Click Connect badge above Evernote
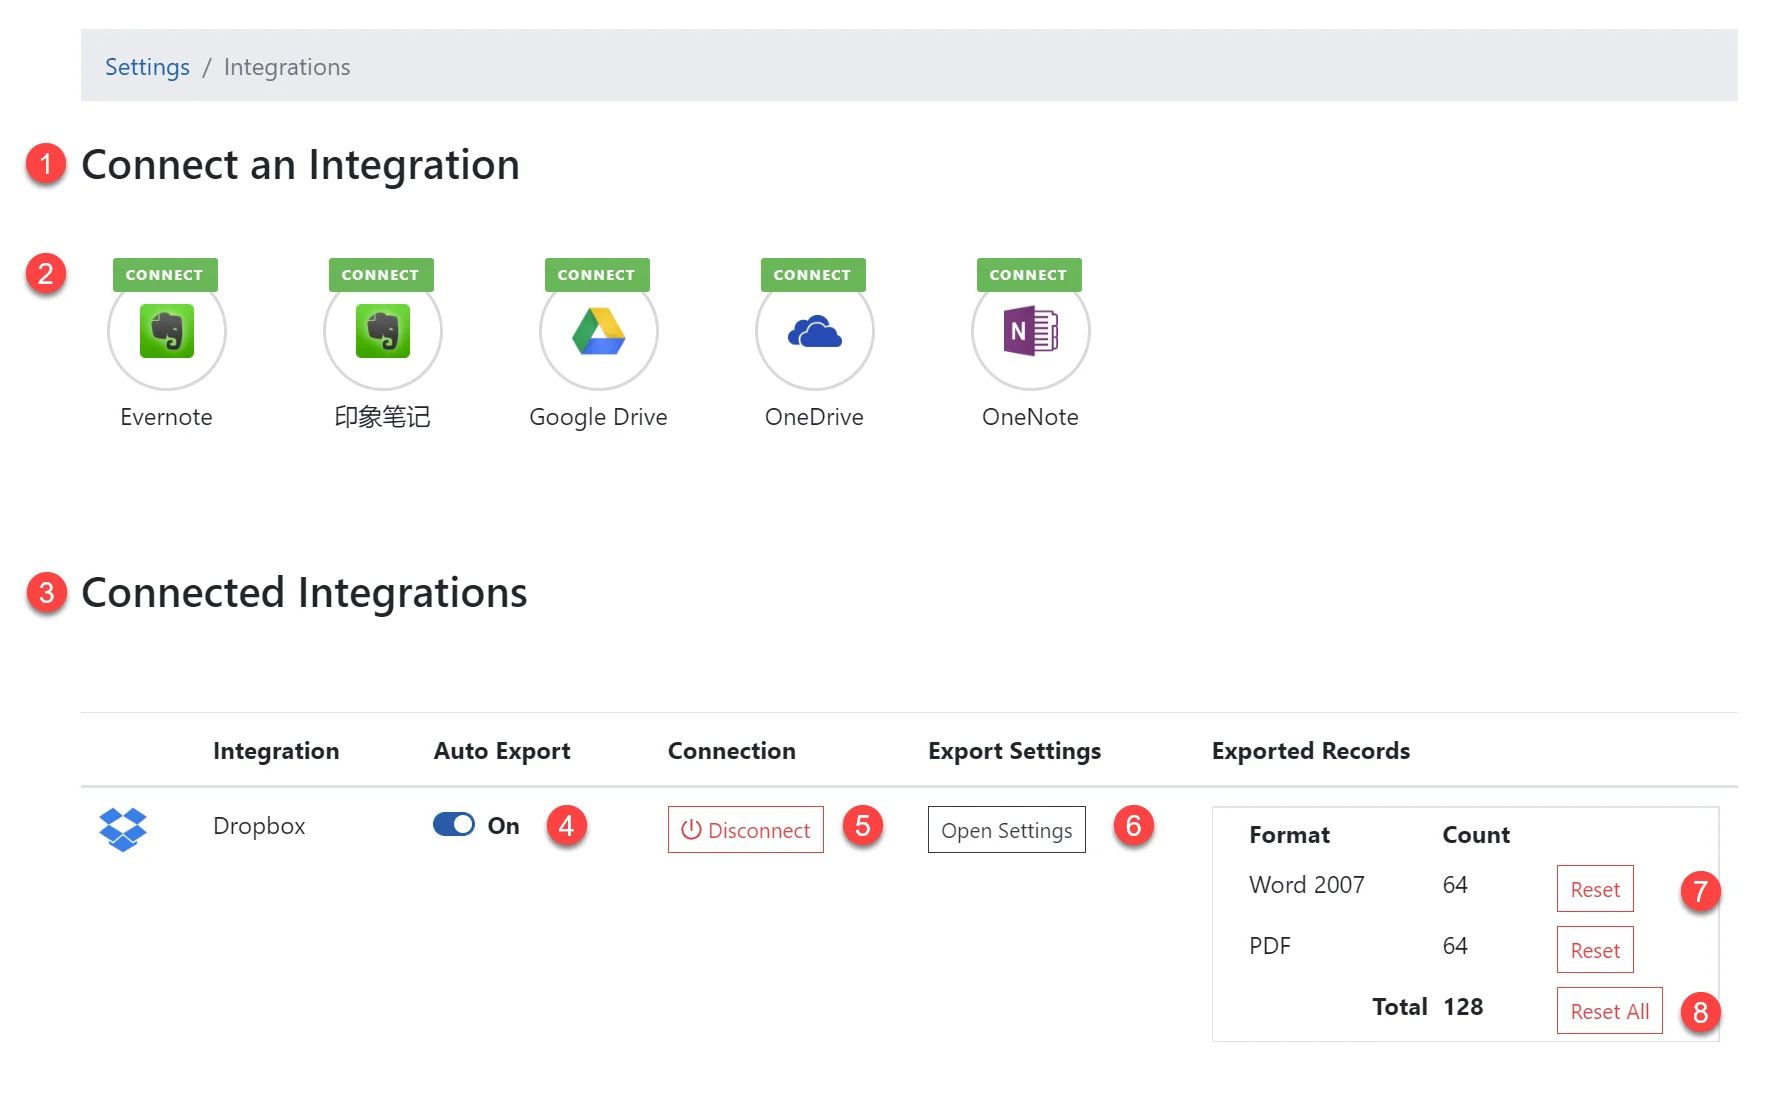1786x1107 pixels. tap(165, 275)
